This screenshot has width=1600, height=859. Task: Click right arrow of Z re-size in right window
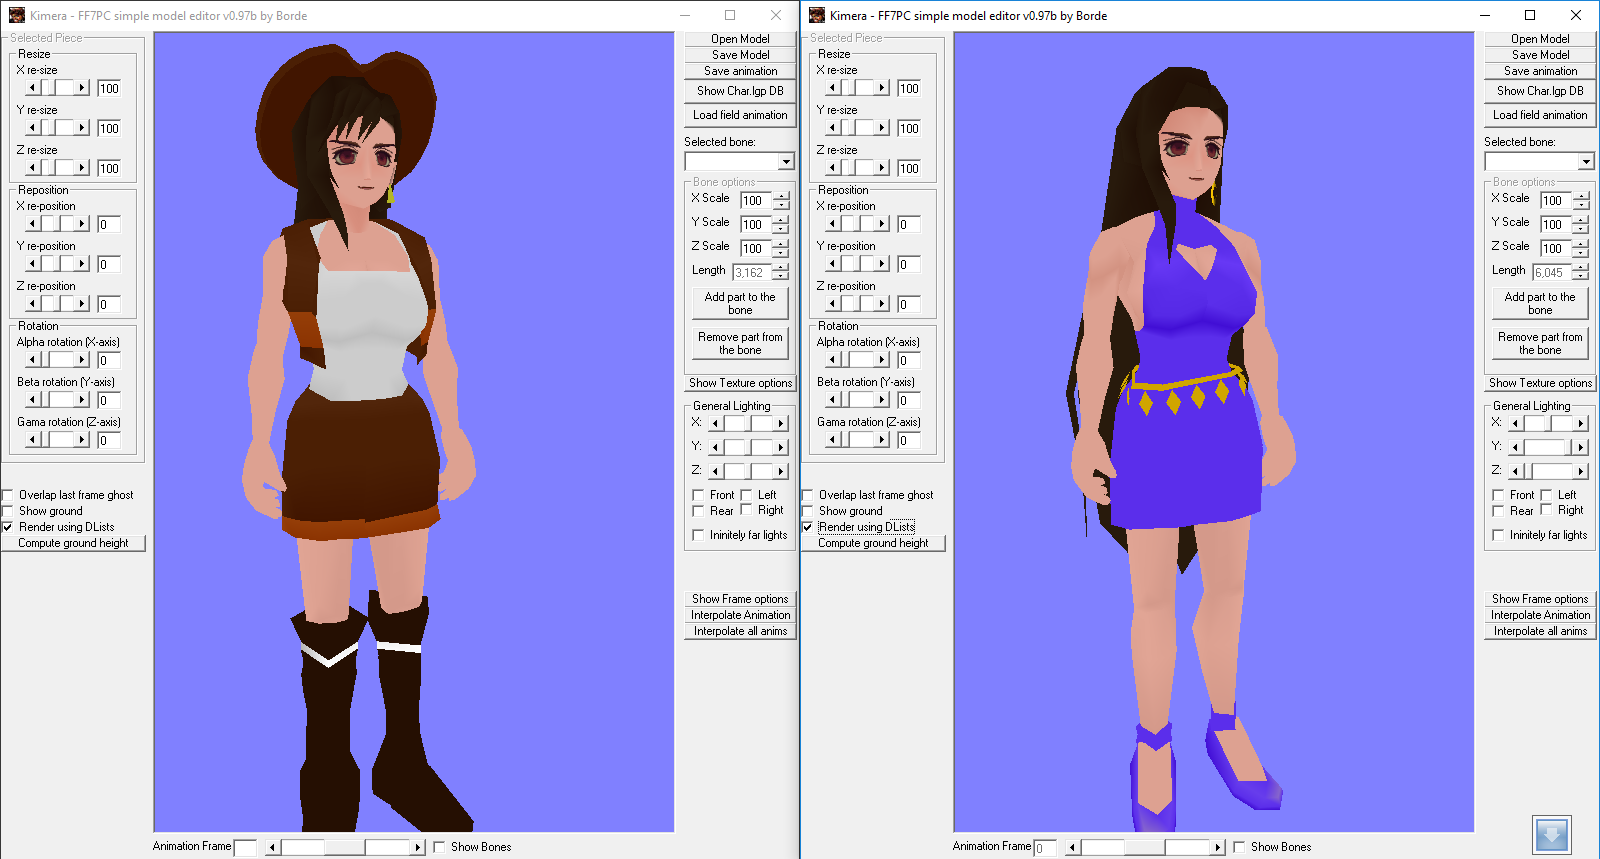[882, 168]
